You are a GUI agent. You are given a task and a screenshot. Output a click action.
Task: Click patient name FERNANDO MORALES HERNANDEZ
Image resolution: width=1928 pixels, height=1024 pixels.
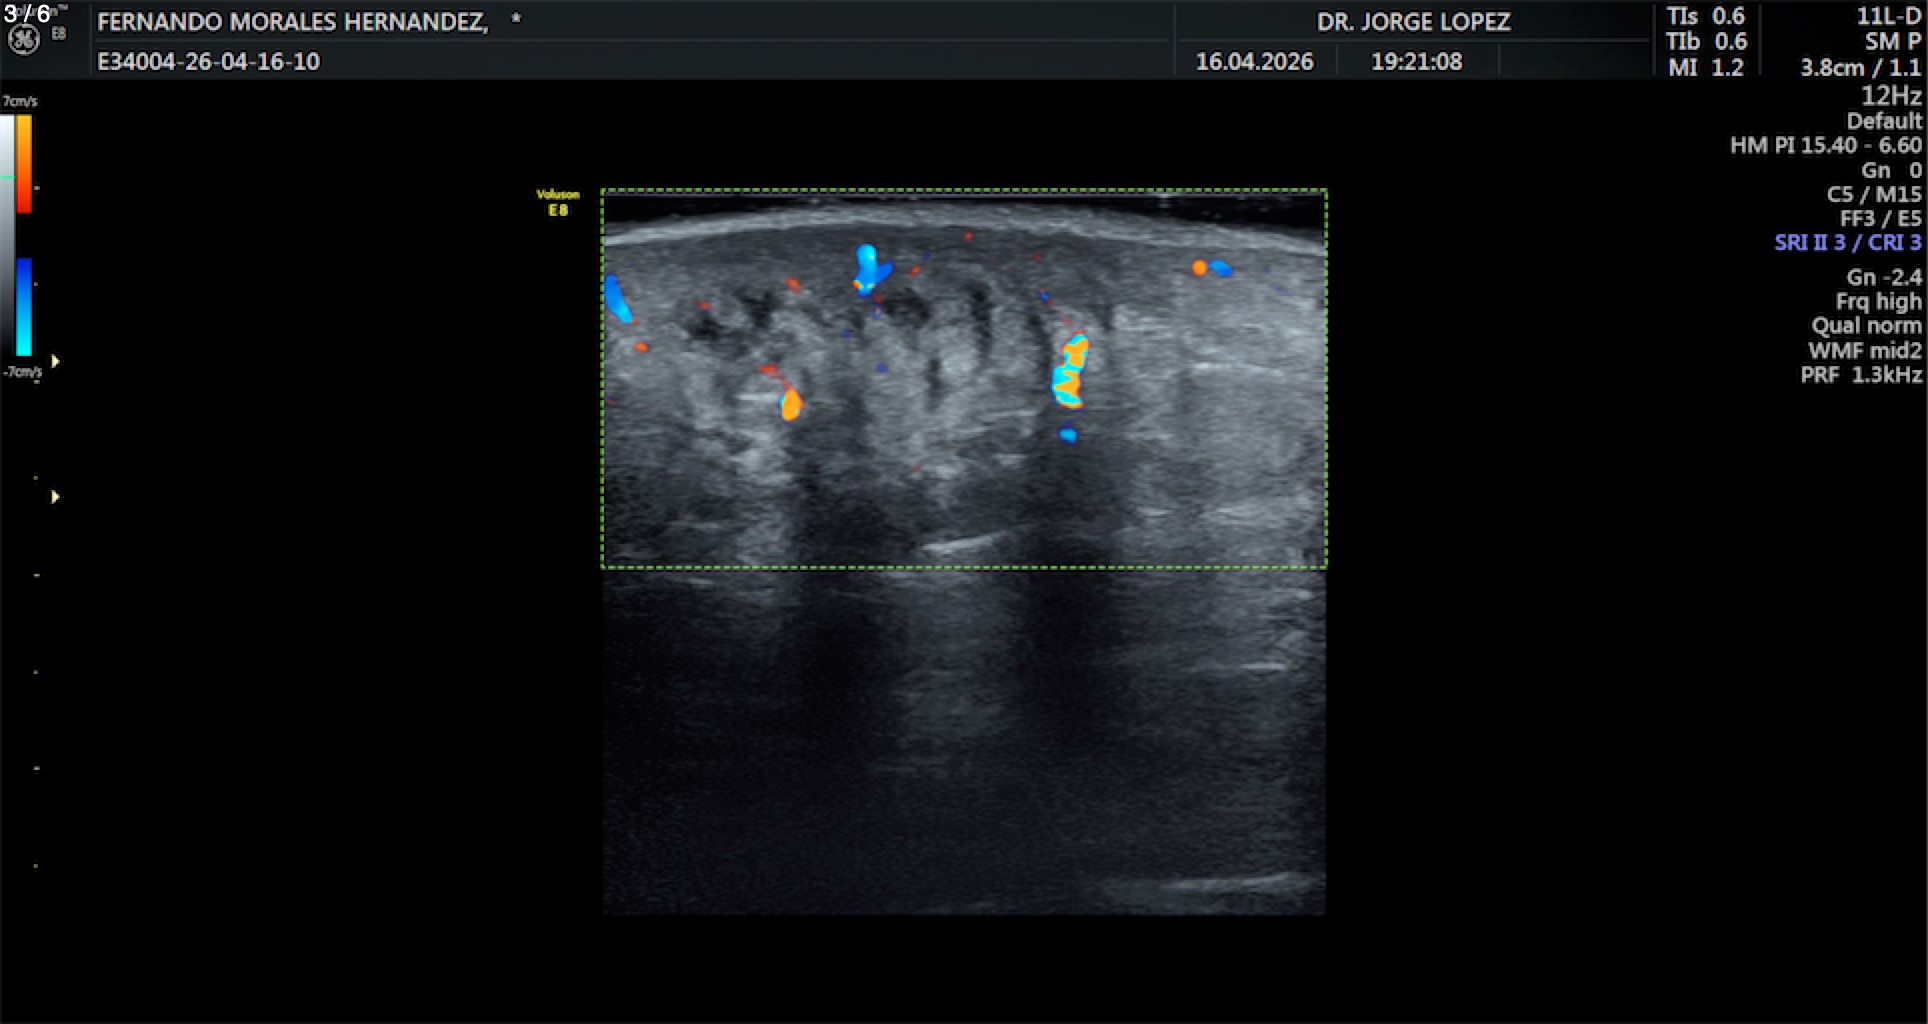click(293, 22)
